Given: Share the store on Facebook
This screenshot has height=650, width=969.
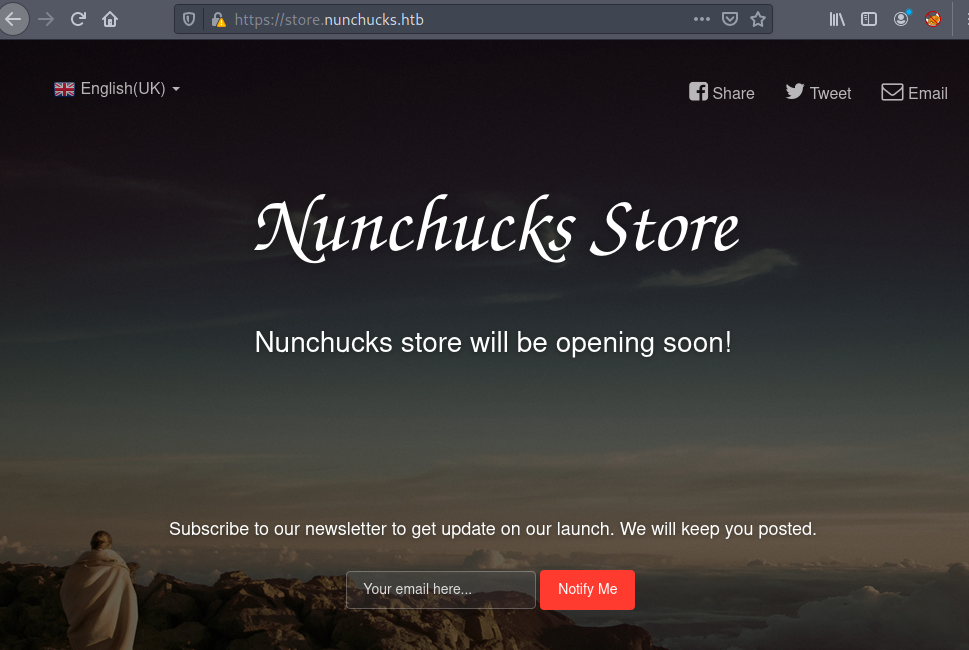Looking at the screenshot, I should 722,93.
